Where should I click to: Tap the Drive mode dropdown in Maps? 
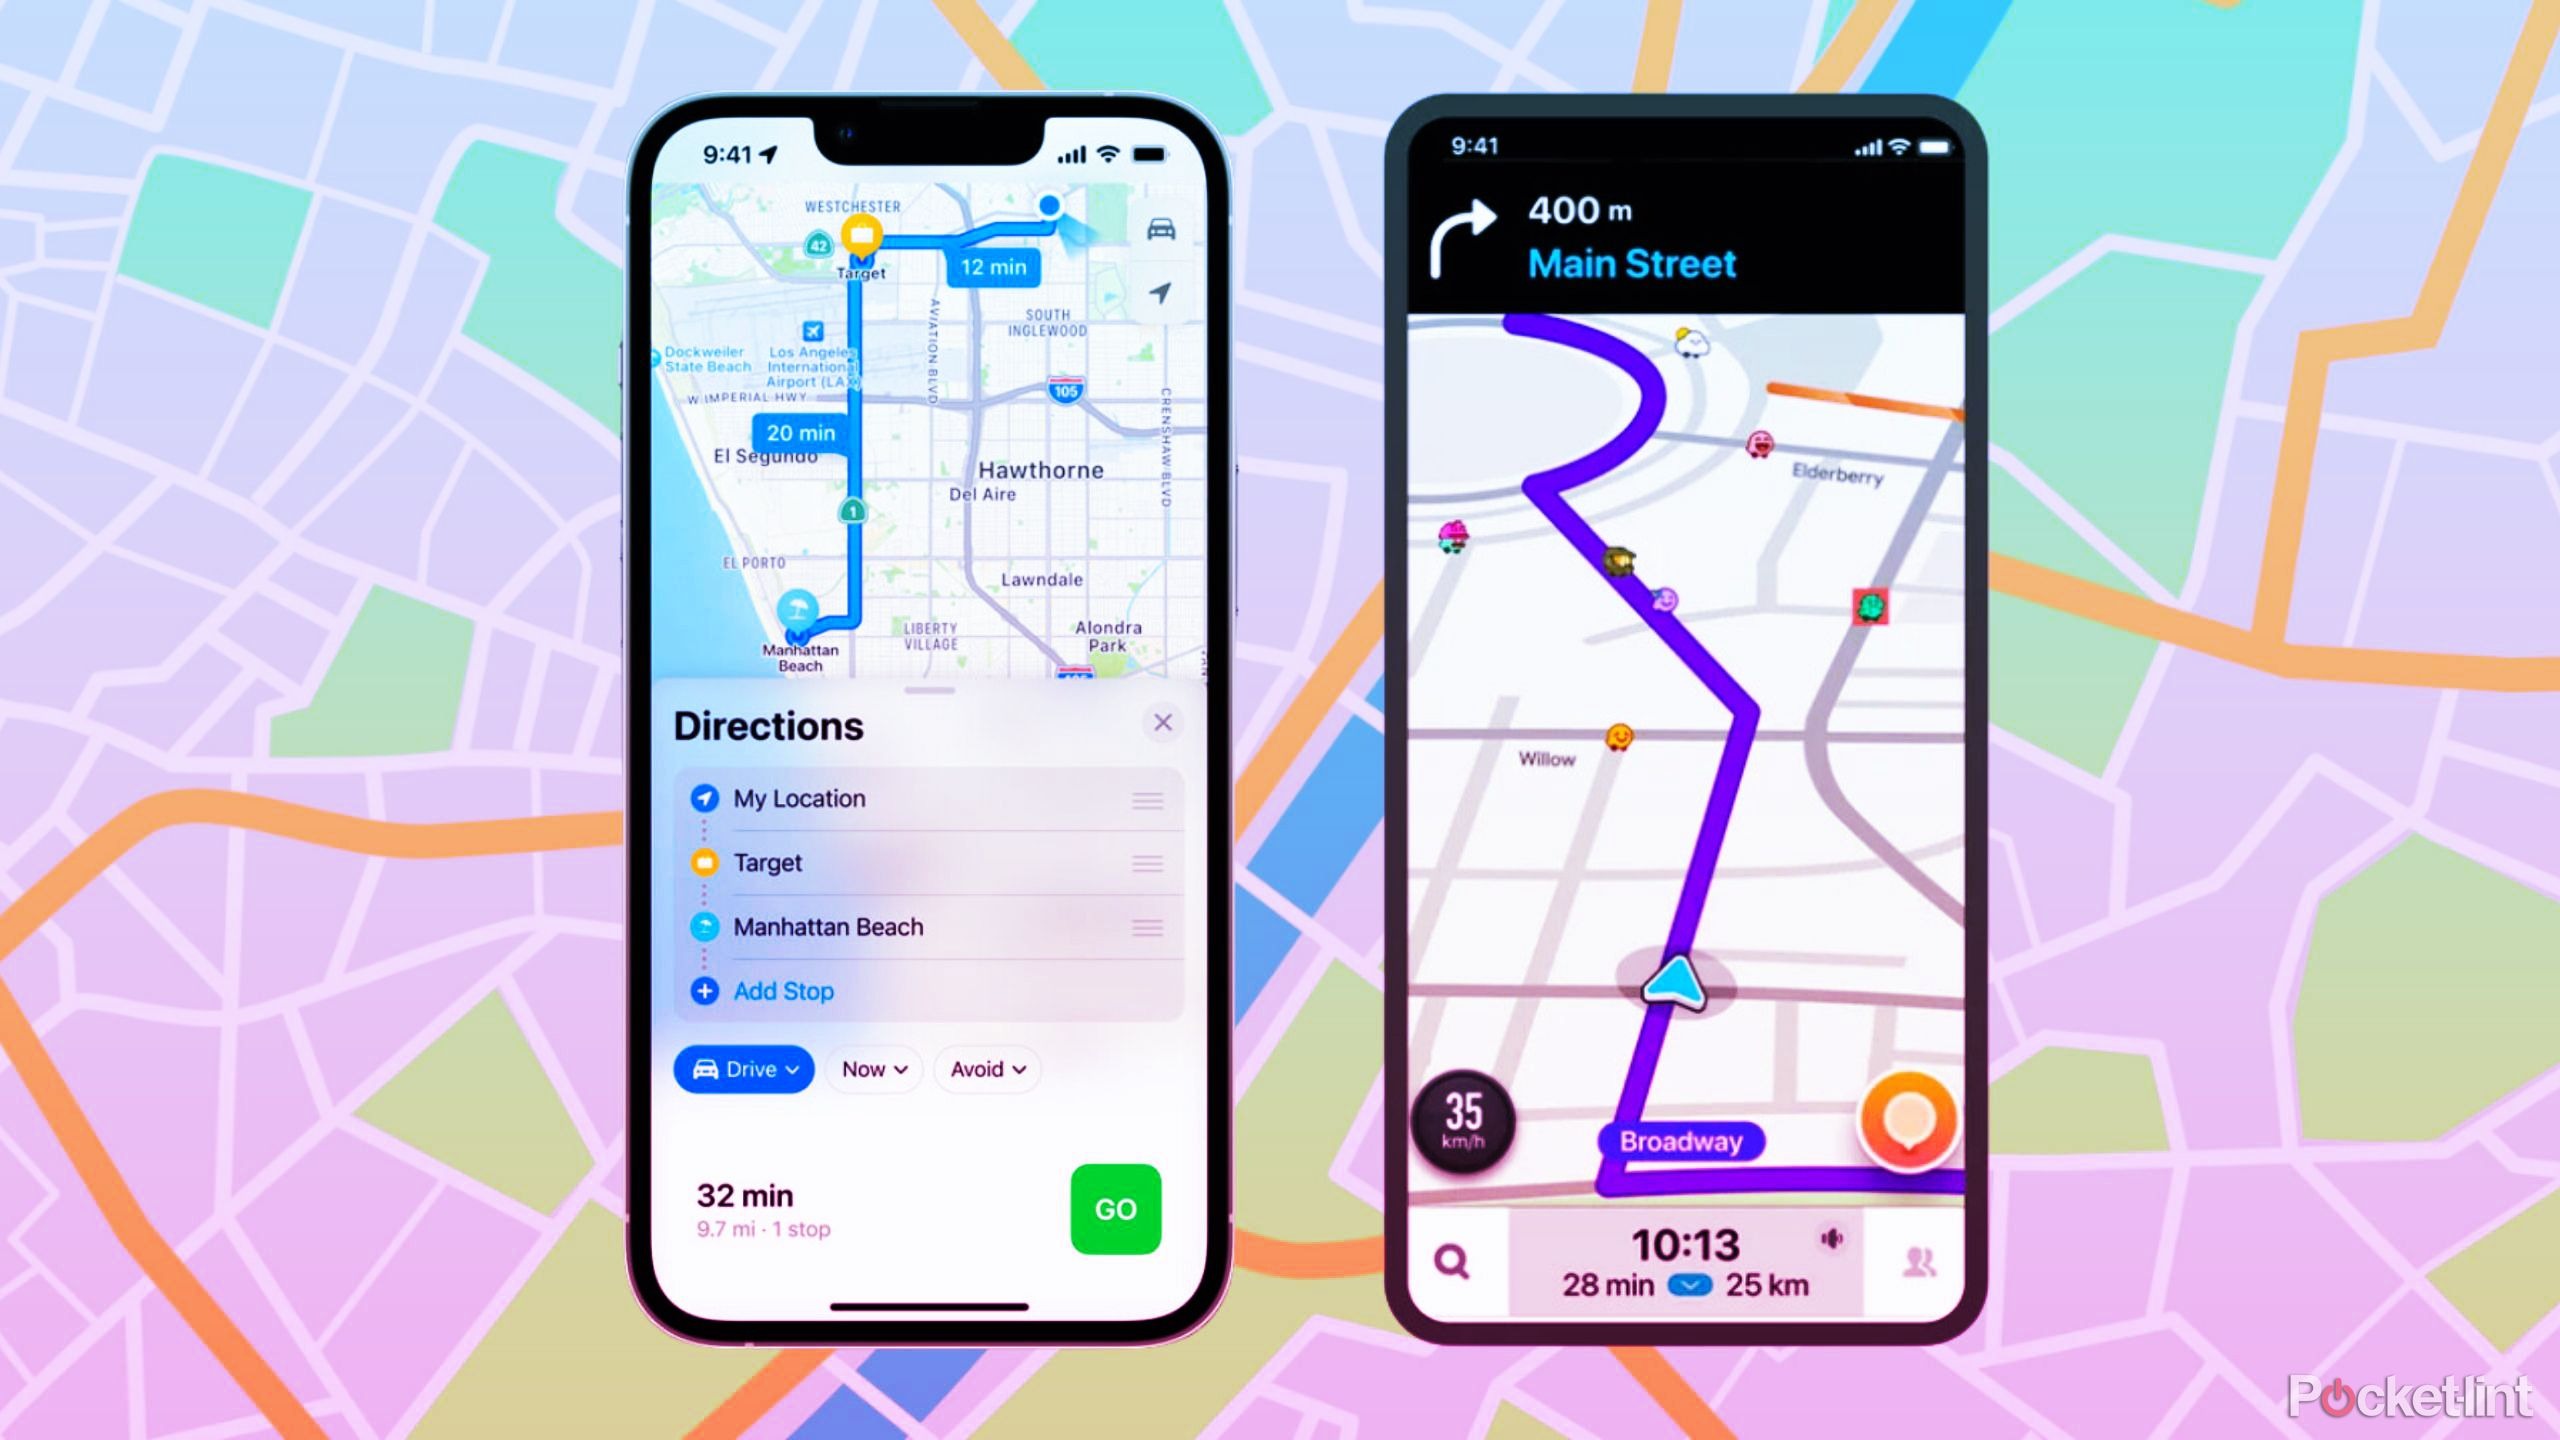pos(742,1069)
